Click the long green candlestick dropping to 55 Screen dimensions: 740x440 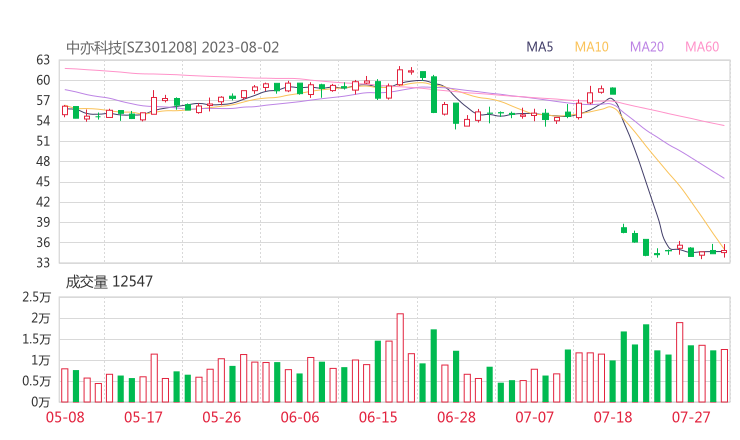[434, 94]
